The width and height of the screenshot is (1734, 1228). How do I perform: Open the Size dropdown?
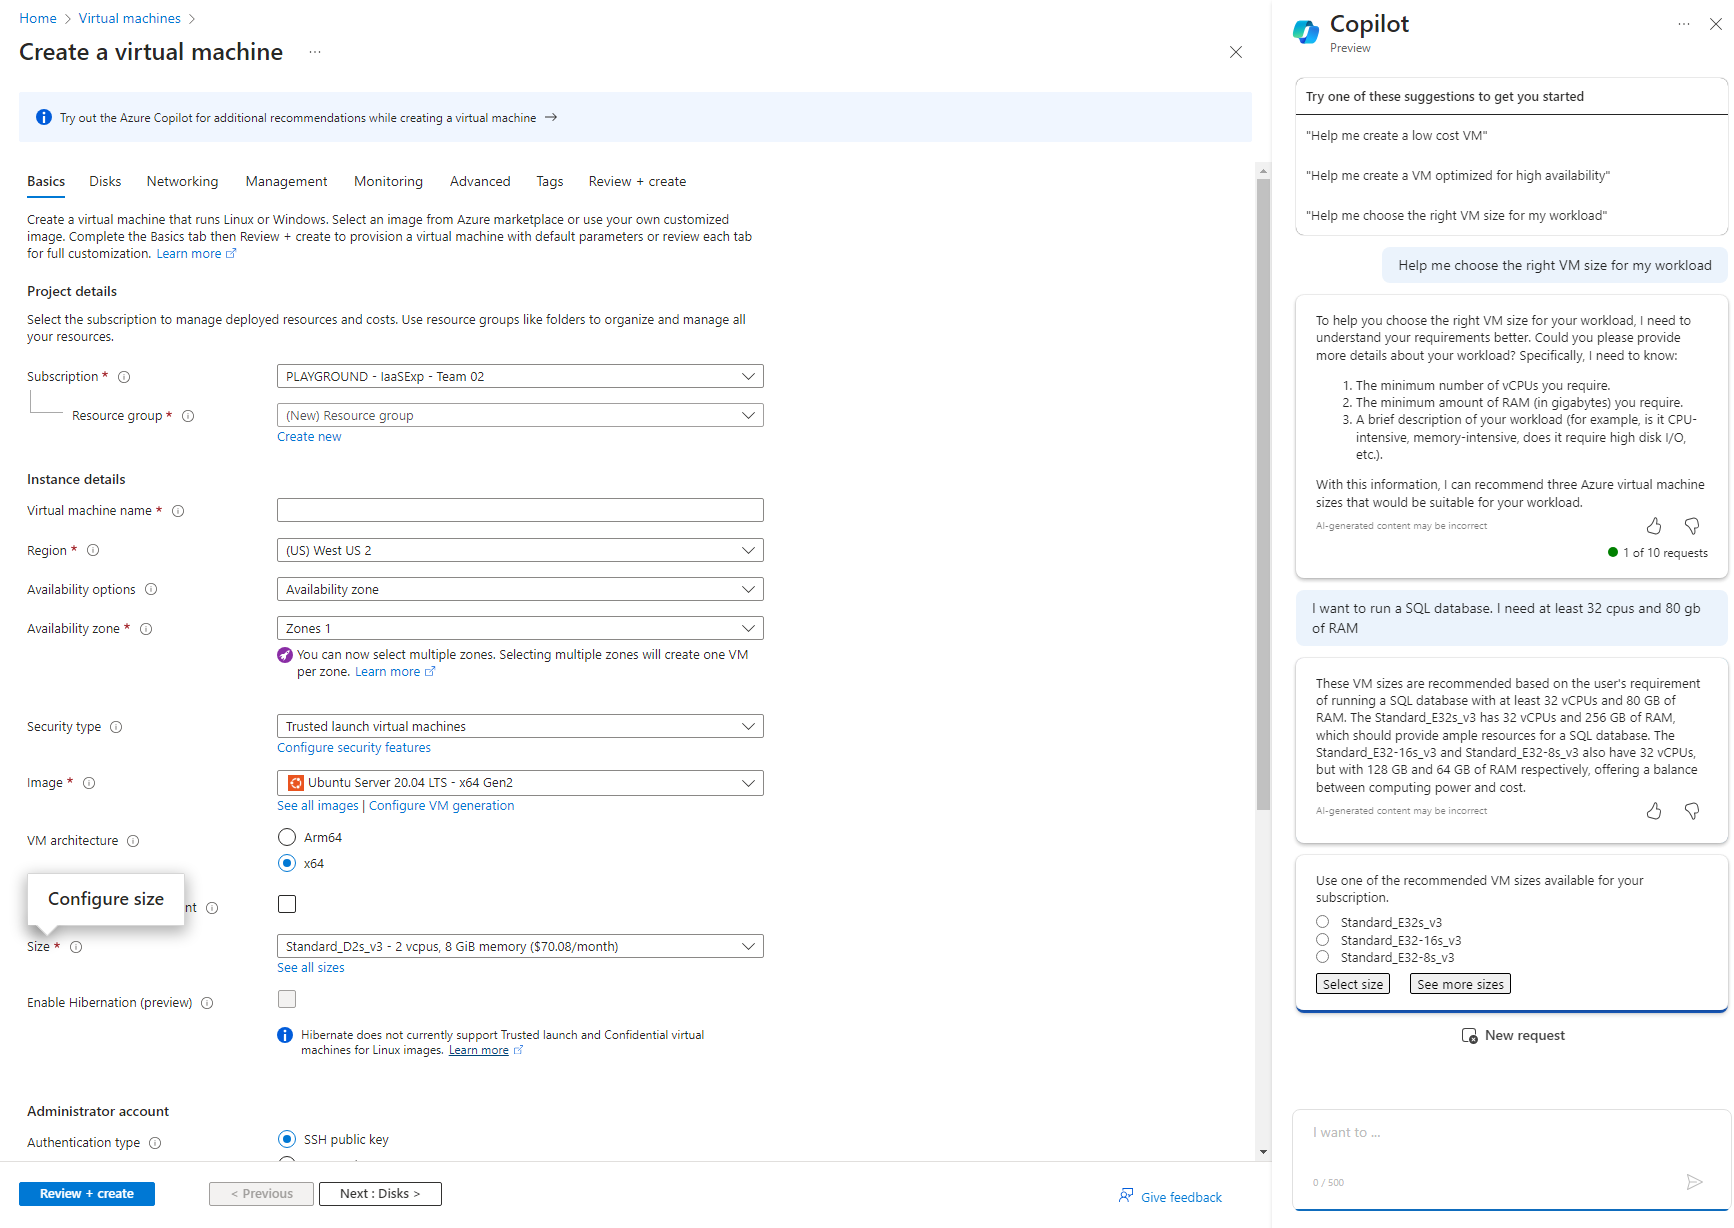520,946
